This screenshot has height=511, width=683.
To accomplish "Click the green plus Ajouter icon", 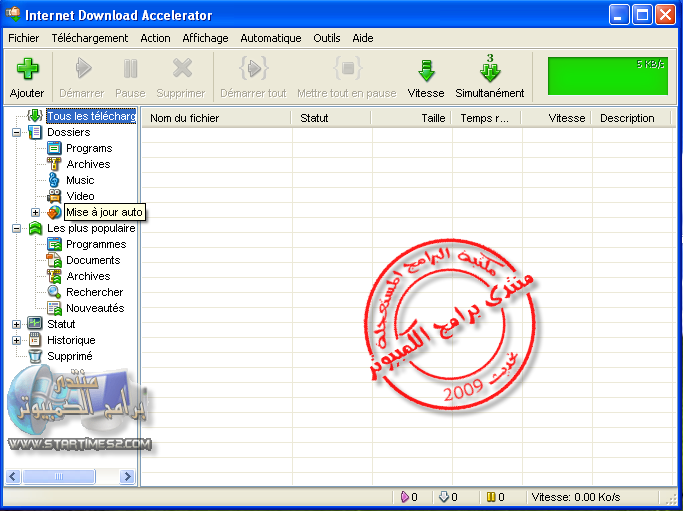I will coord(27,69).
